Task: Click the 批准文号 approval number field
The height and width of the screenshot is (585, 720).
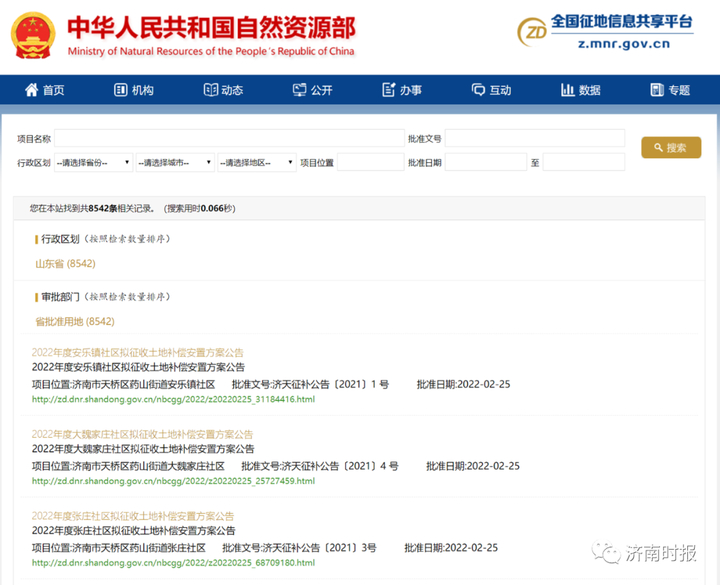Action: pos(534,138)
